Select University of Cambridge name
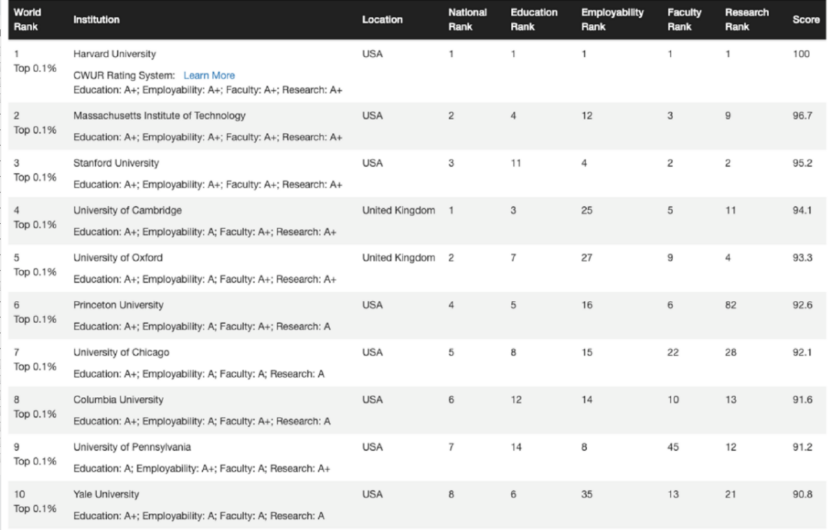Screen dimensions: 831x530 coord(127,210)
